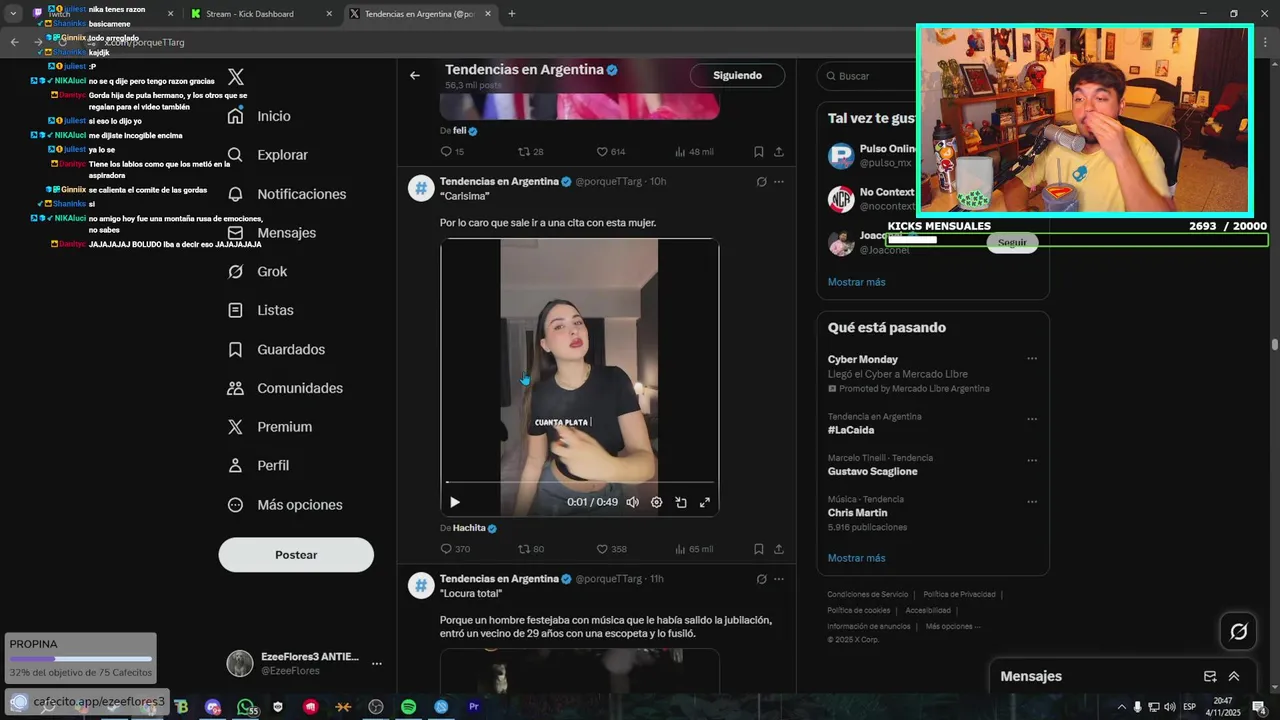Click the X logo in the sidebar
Image resolution: width=1280 pixels, height=720 pixels.
[236, 77]
